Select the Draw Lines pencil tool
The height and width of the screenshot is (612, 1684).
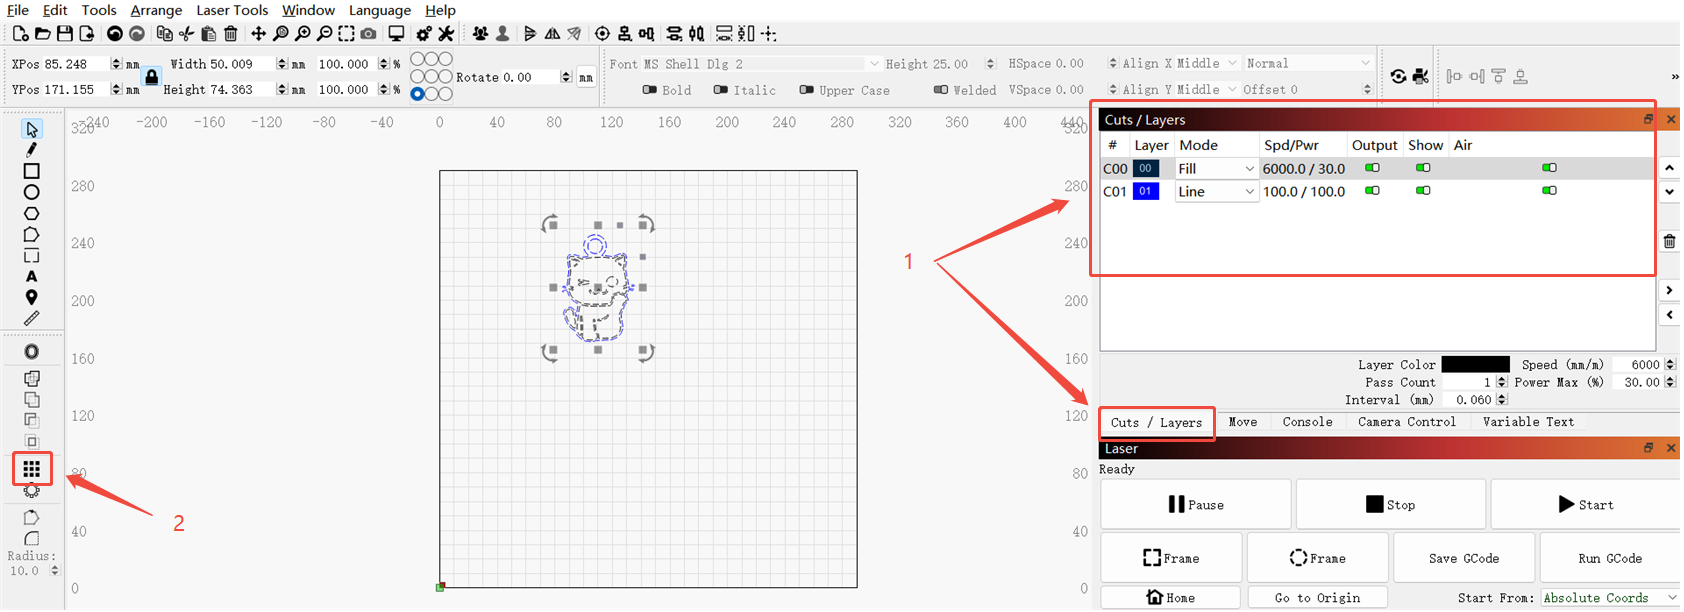click(x=31, y=150)
